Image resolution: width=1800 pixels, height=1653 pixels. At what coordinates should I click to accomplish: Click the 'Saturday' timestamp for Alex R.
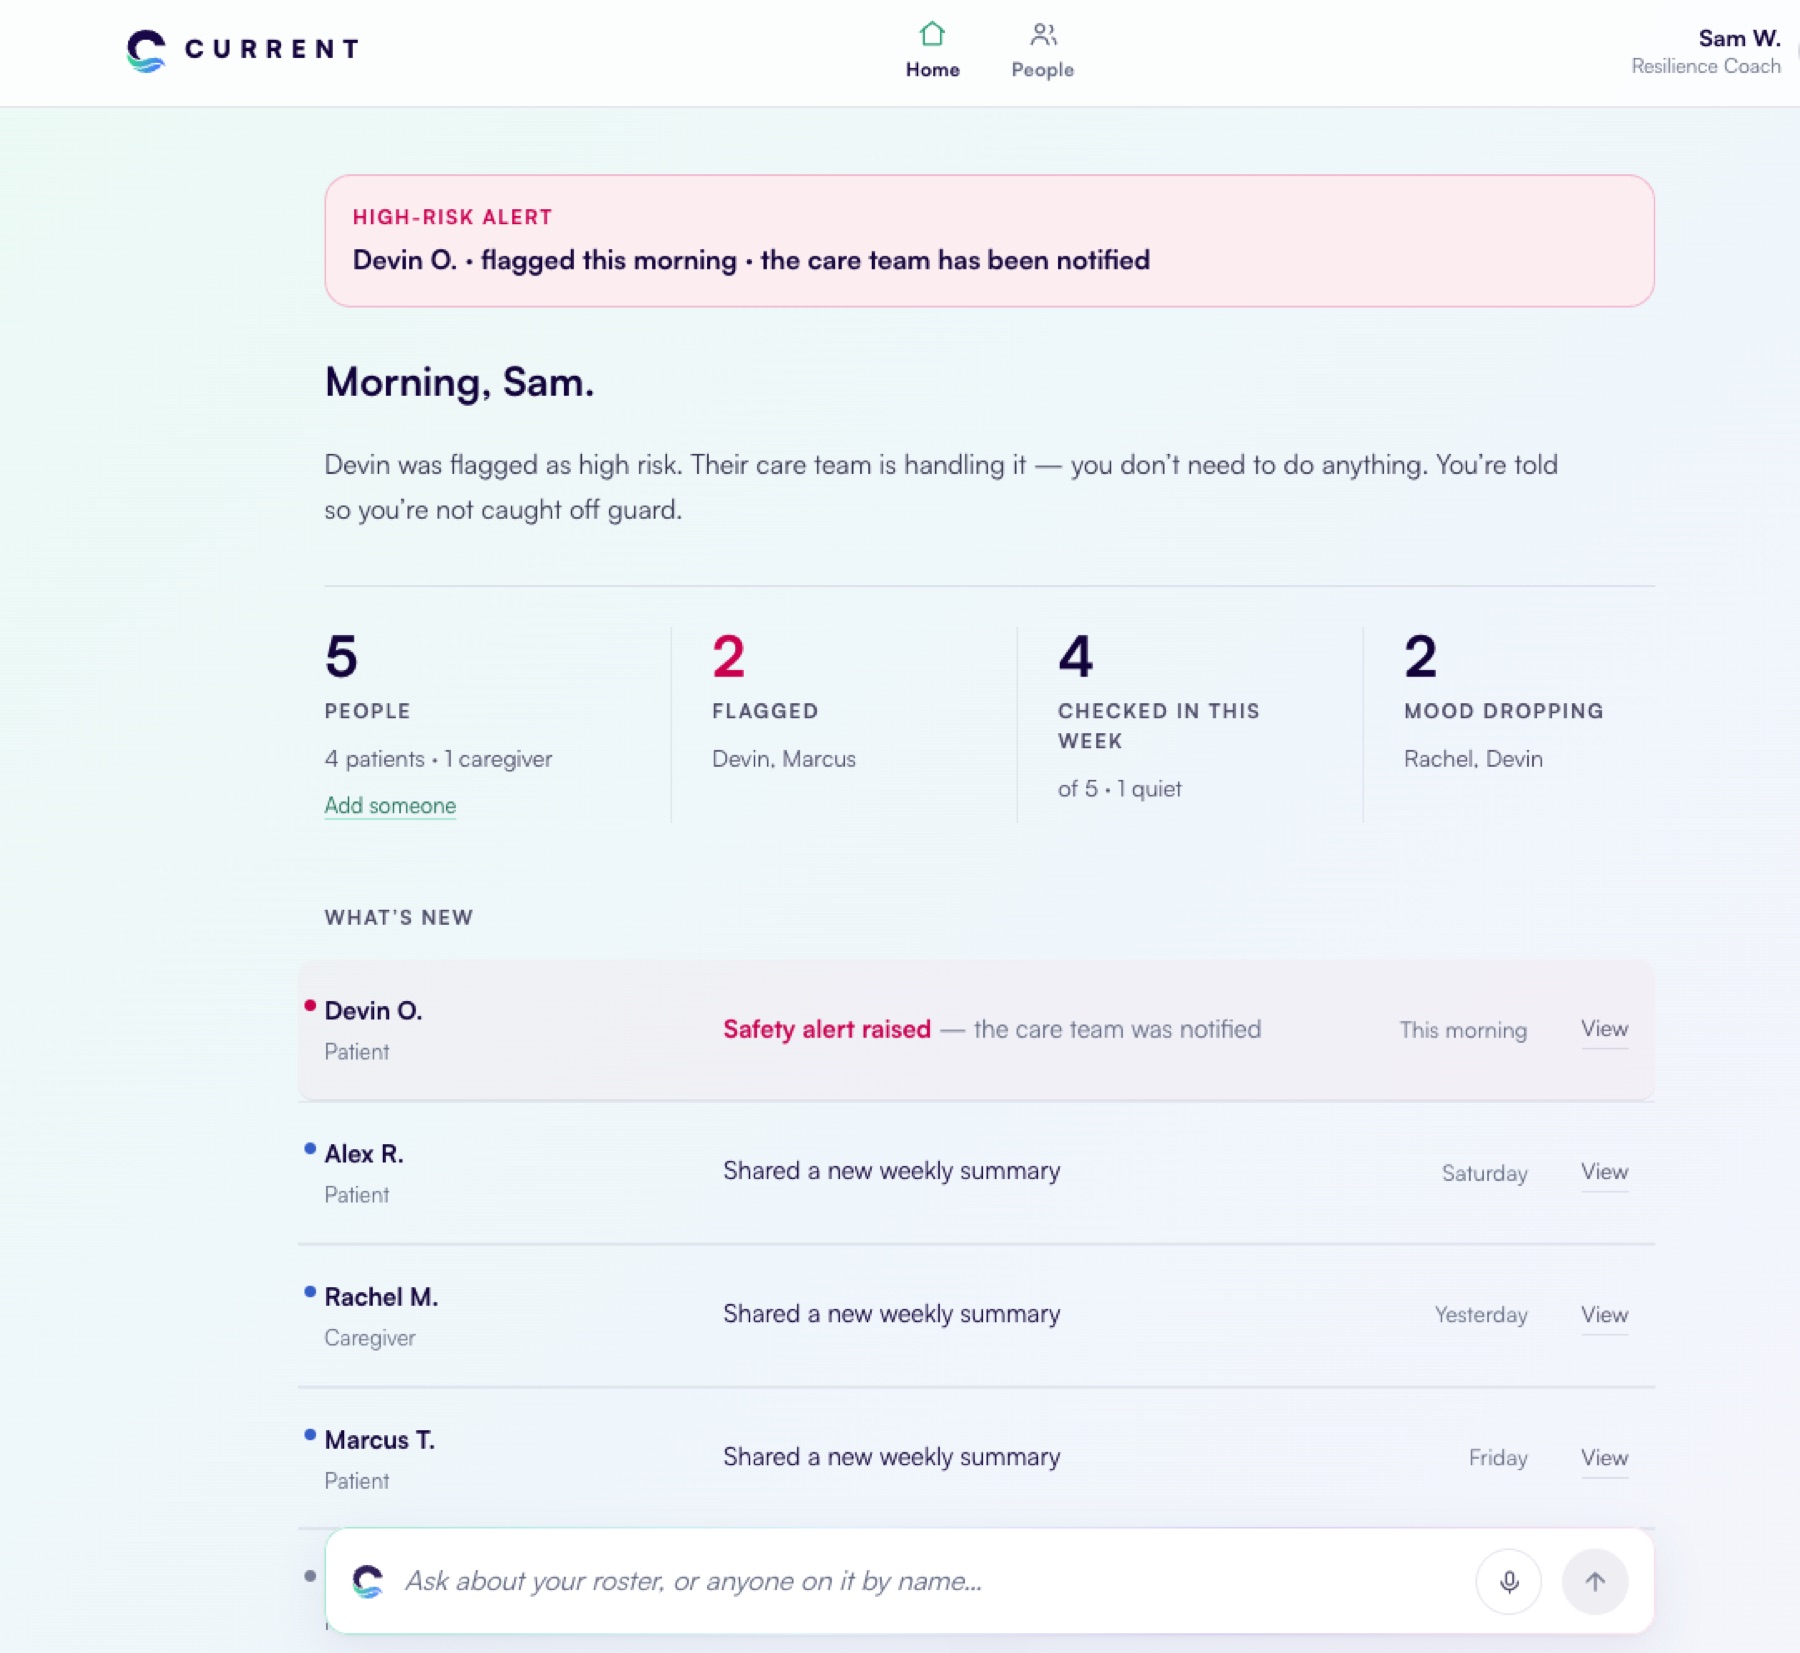[x=1484, y=1173]
